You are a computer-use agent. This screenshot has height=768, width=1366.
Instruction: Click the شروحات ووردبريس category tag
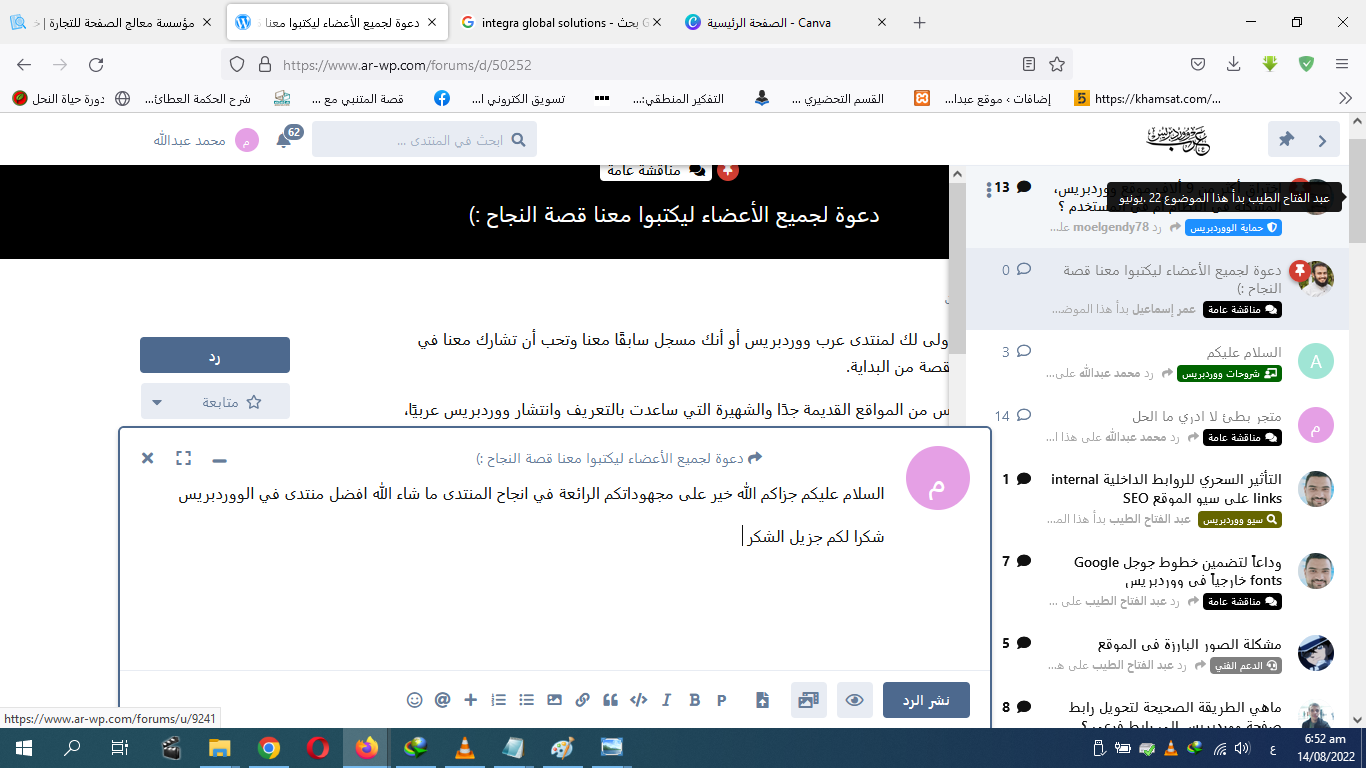(x=1229, y=373)
